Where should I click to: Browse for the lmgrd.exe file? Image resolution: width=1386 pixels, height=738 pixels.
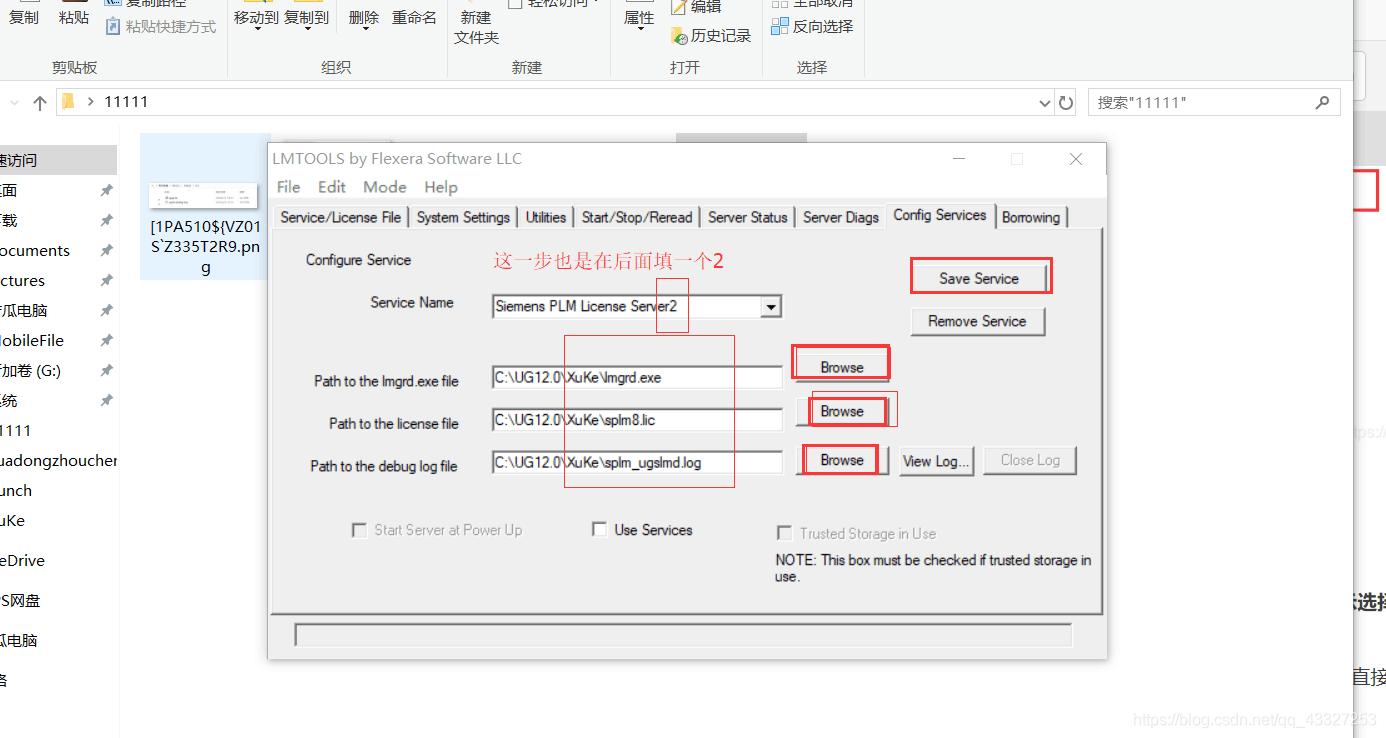click(x=842, y=367)
